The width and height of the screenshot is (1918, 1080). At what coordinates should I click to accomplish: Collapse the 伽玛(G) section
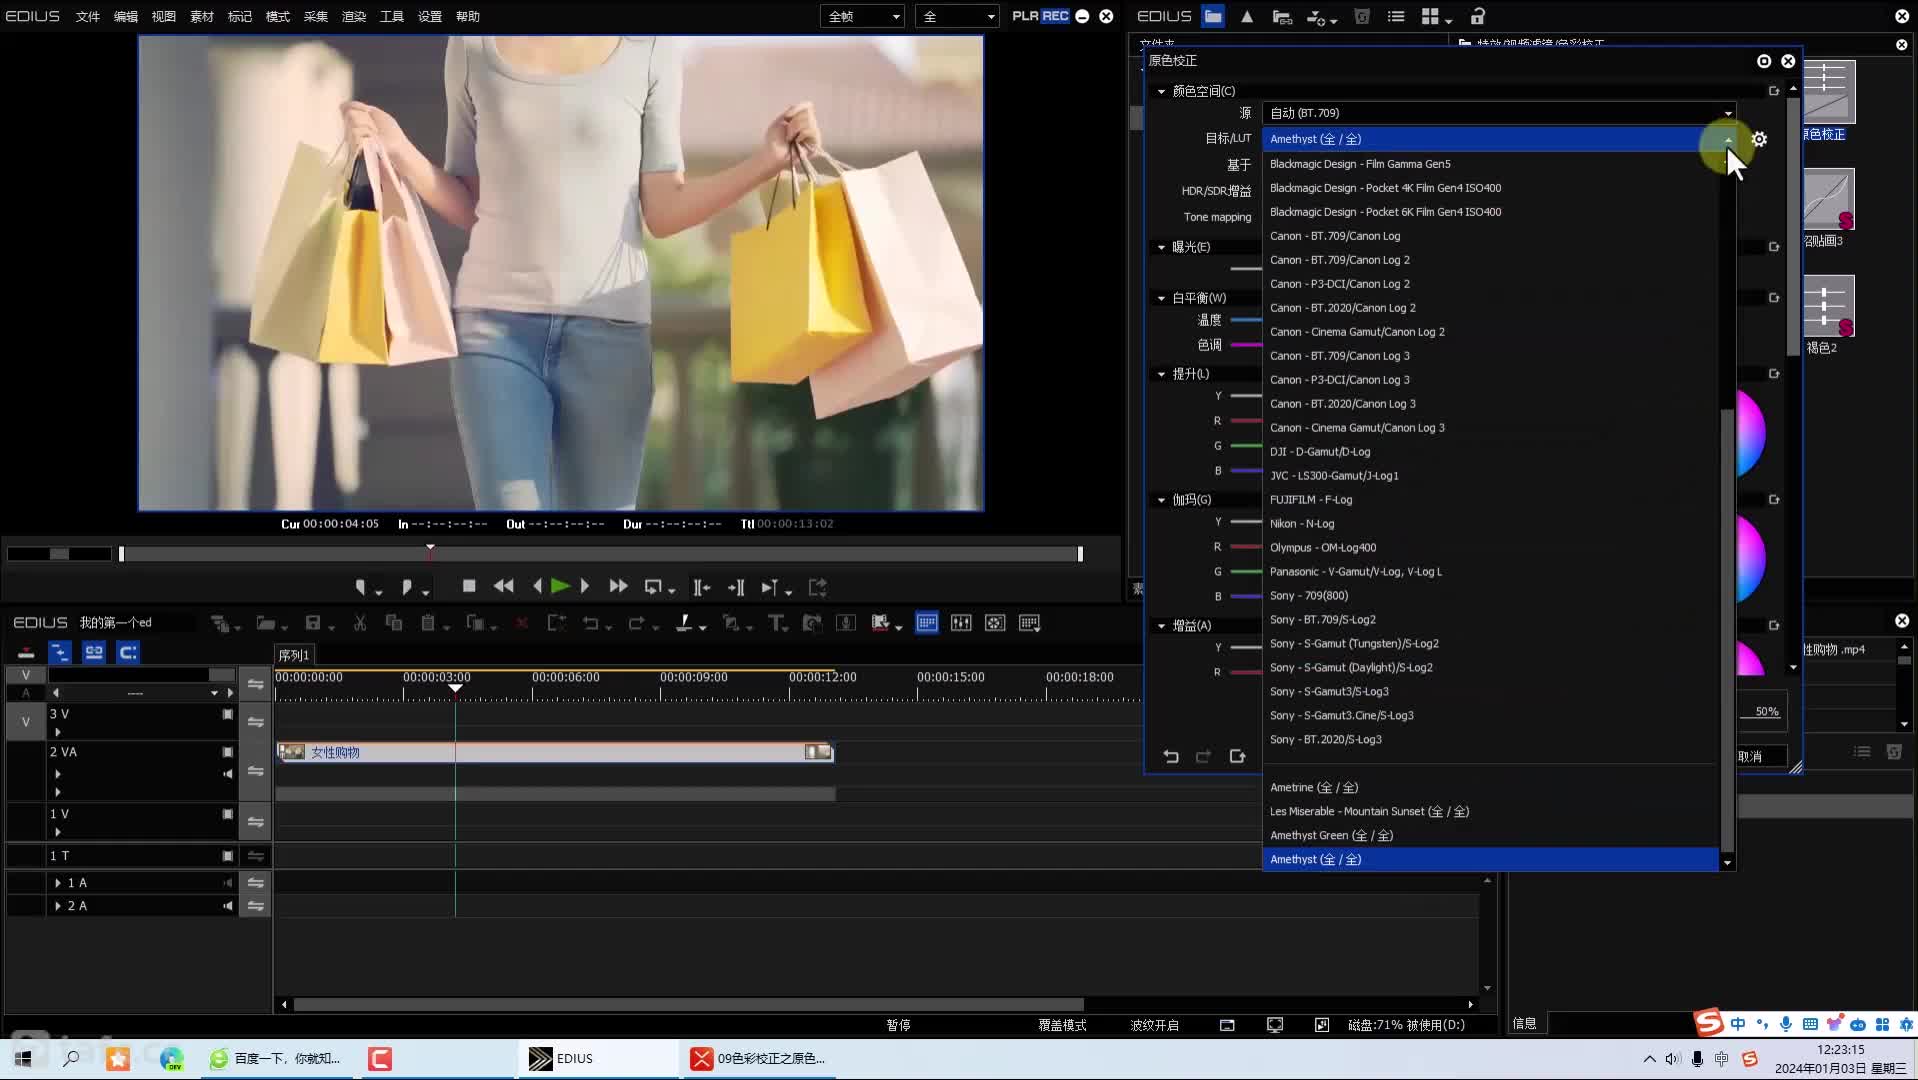pyautogui.click(x=1161, y=500)
